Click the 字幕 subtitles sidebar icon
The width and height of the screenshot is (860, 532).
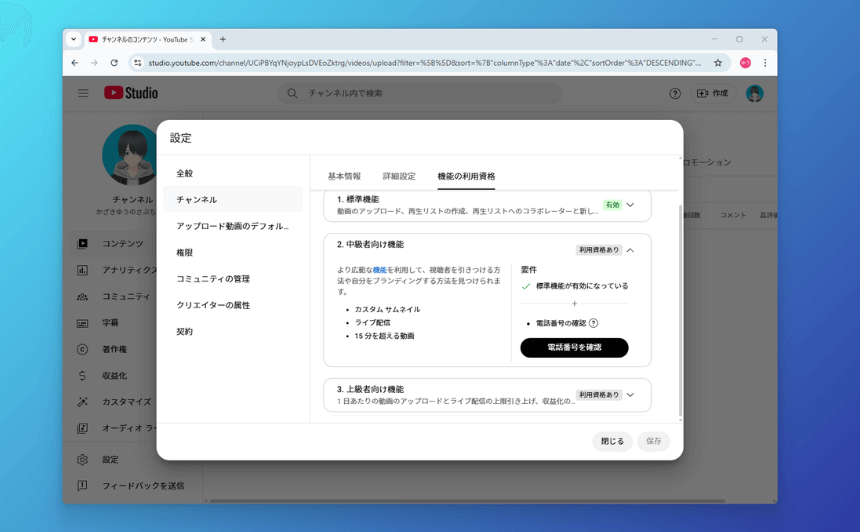coord(82,323)
